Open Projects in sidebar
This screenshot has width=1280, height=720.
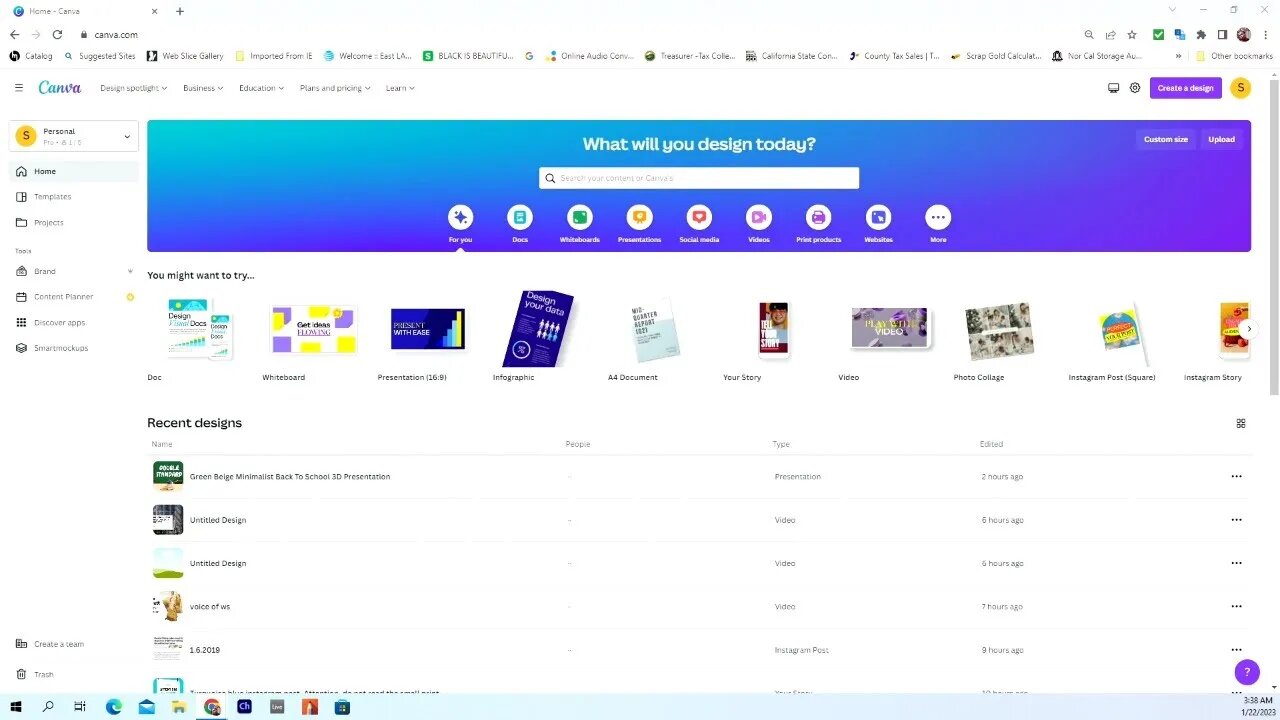point(74,223)
